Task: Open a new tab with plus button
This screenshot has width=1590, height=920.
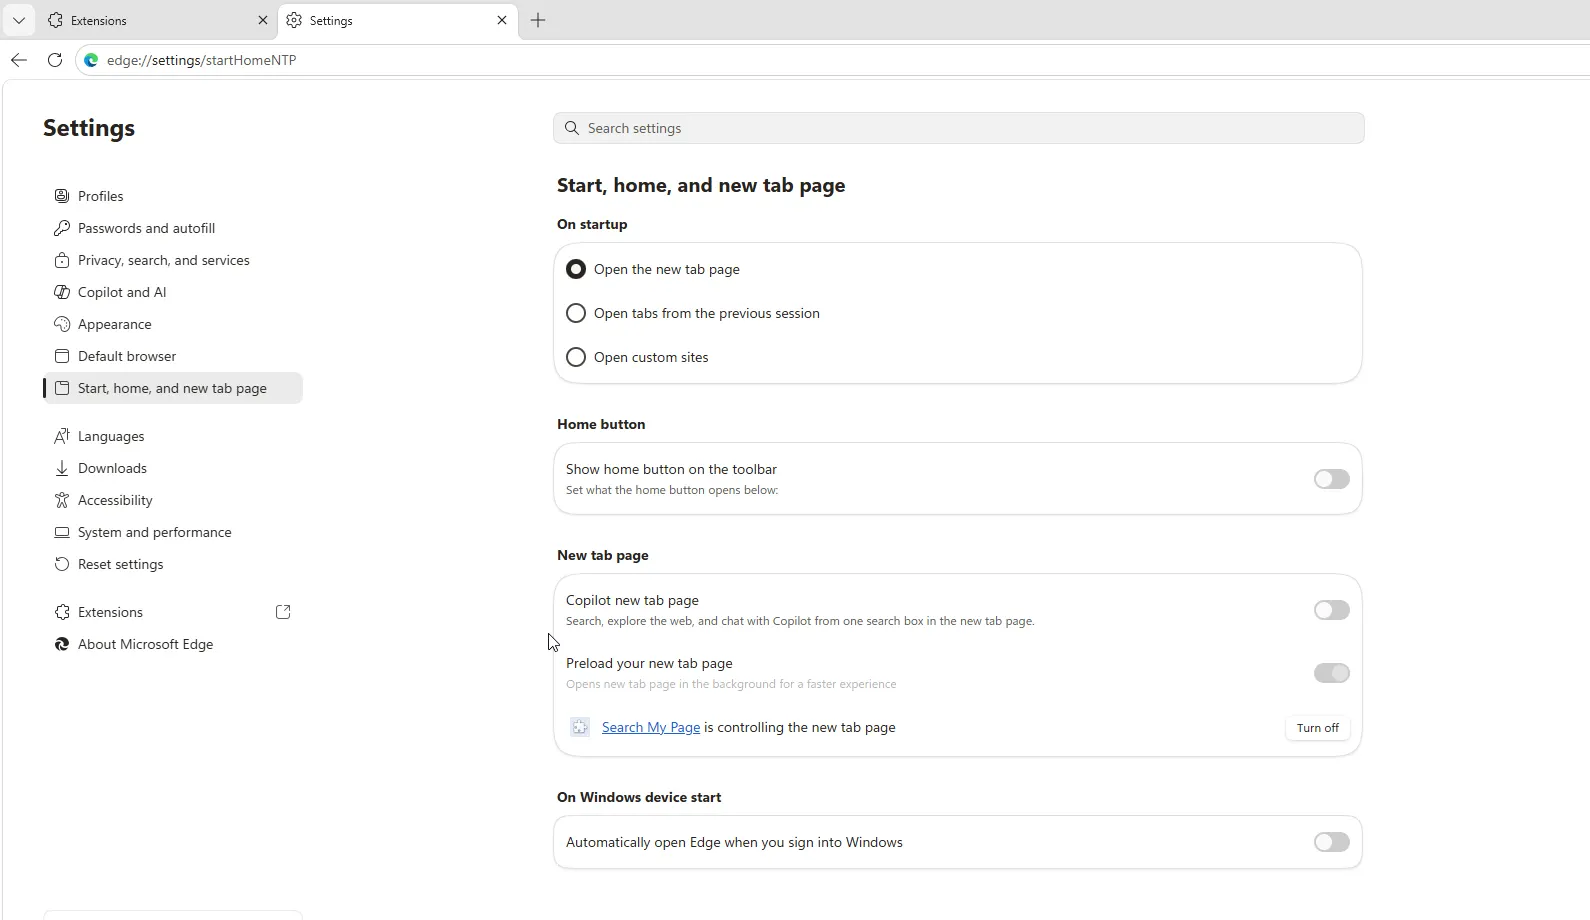Action: (x=538, y=20)
